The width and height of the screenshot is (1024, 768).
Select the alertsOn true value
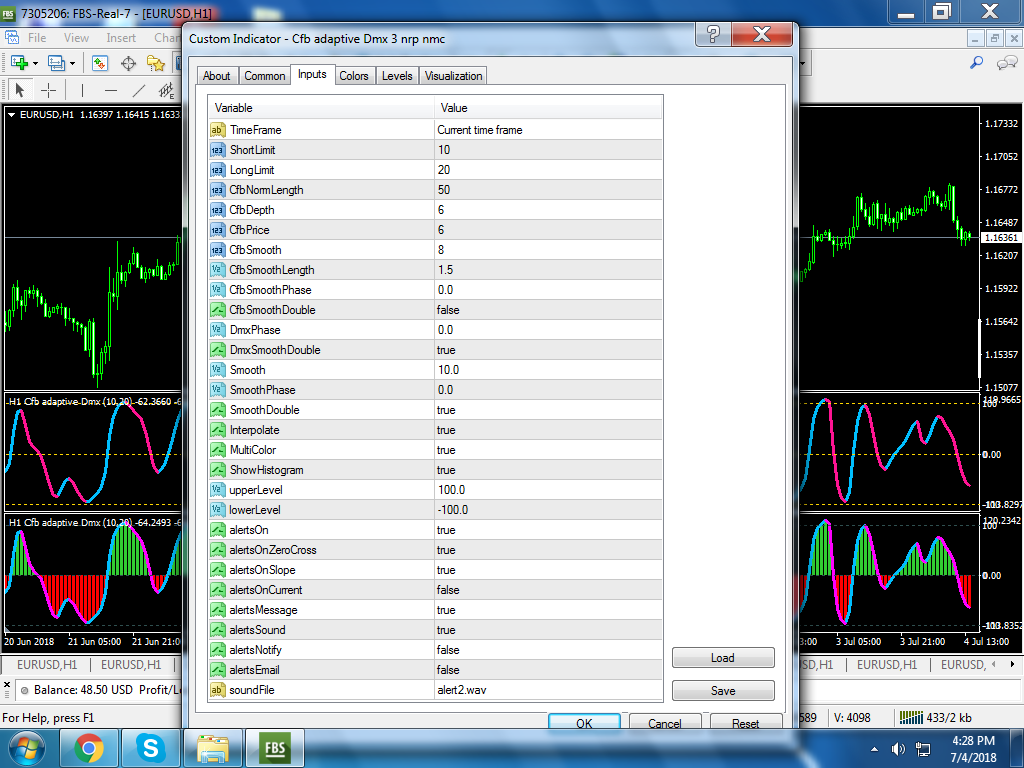548,530
